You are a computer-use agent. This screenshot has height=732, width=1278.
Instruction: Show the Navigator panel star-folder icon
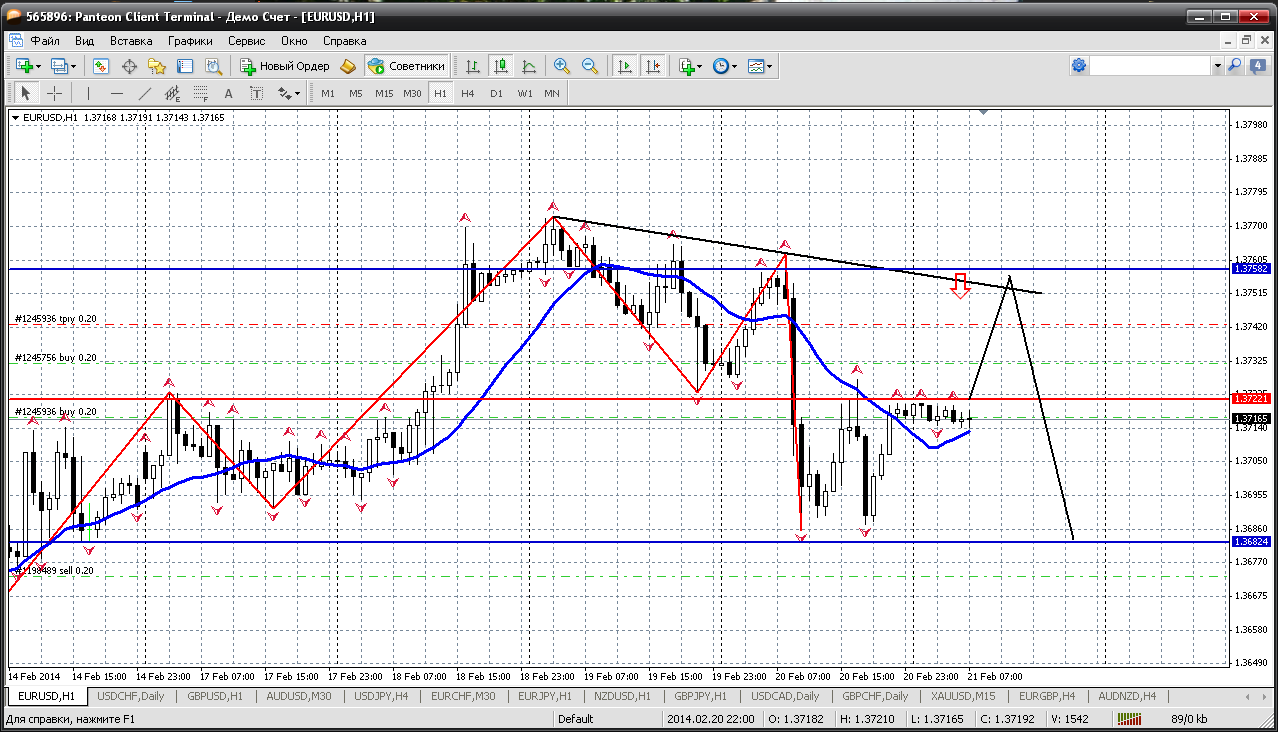157,66
